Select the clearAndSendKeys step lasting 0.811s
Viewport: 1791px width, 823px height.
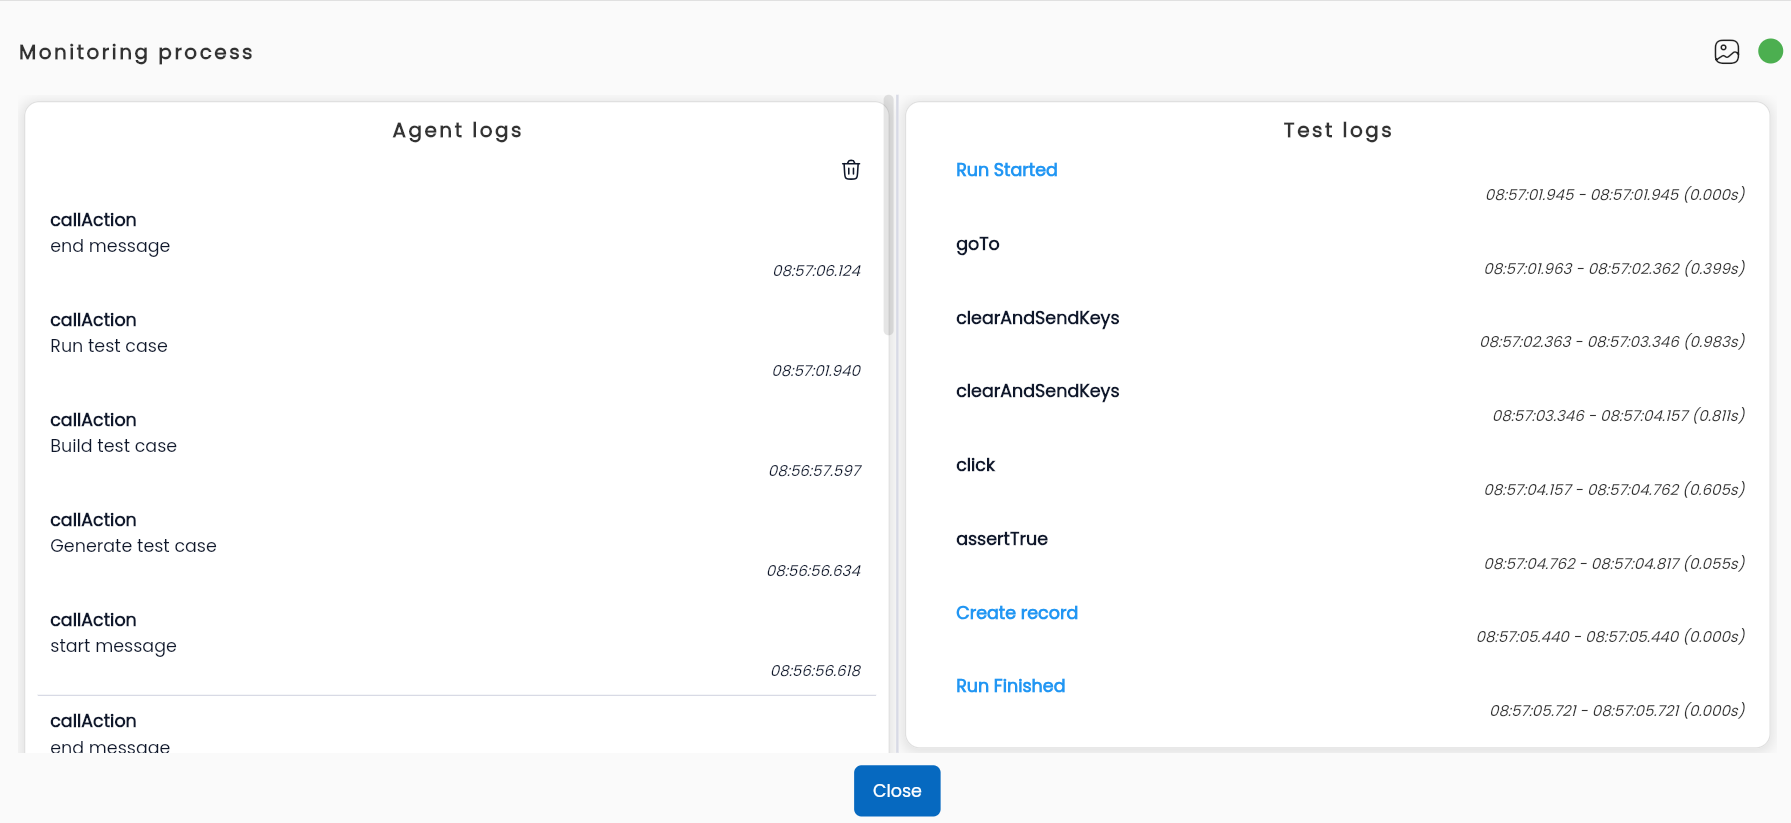pos(1037,391)
